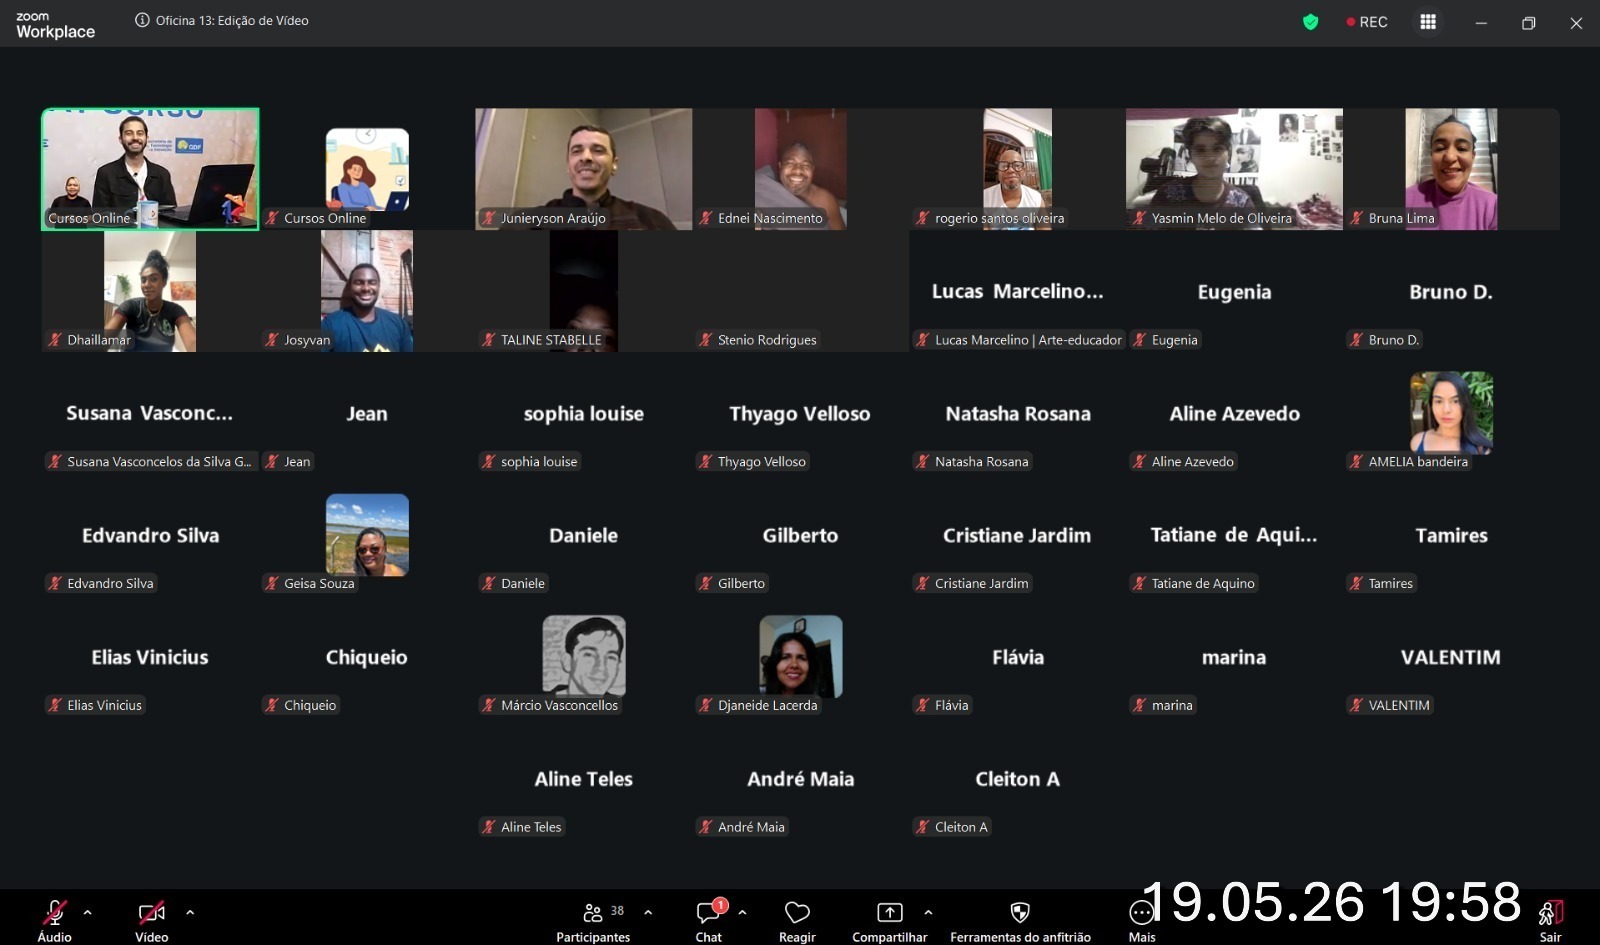1600x945 pixels.
Task: Select Lucas Marcelino | Arte-educador name label
Action: click(x=1028, y=340)
